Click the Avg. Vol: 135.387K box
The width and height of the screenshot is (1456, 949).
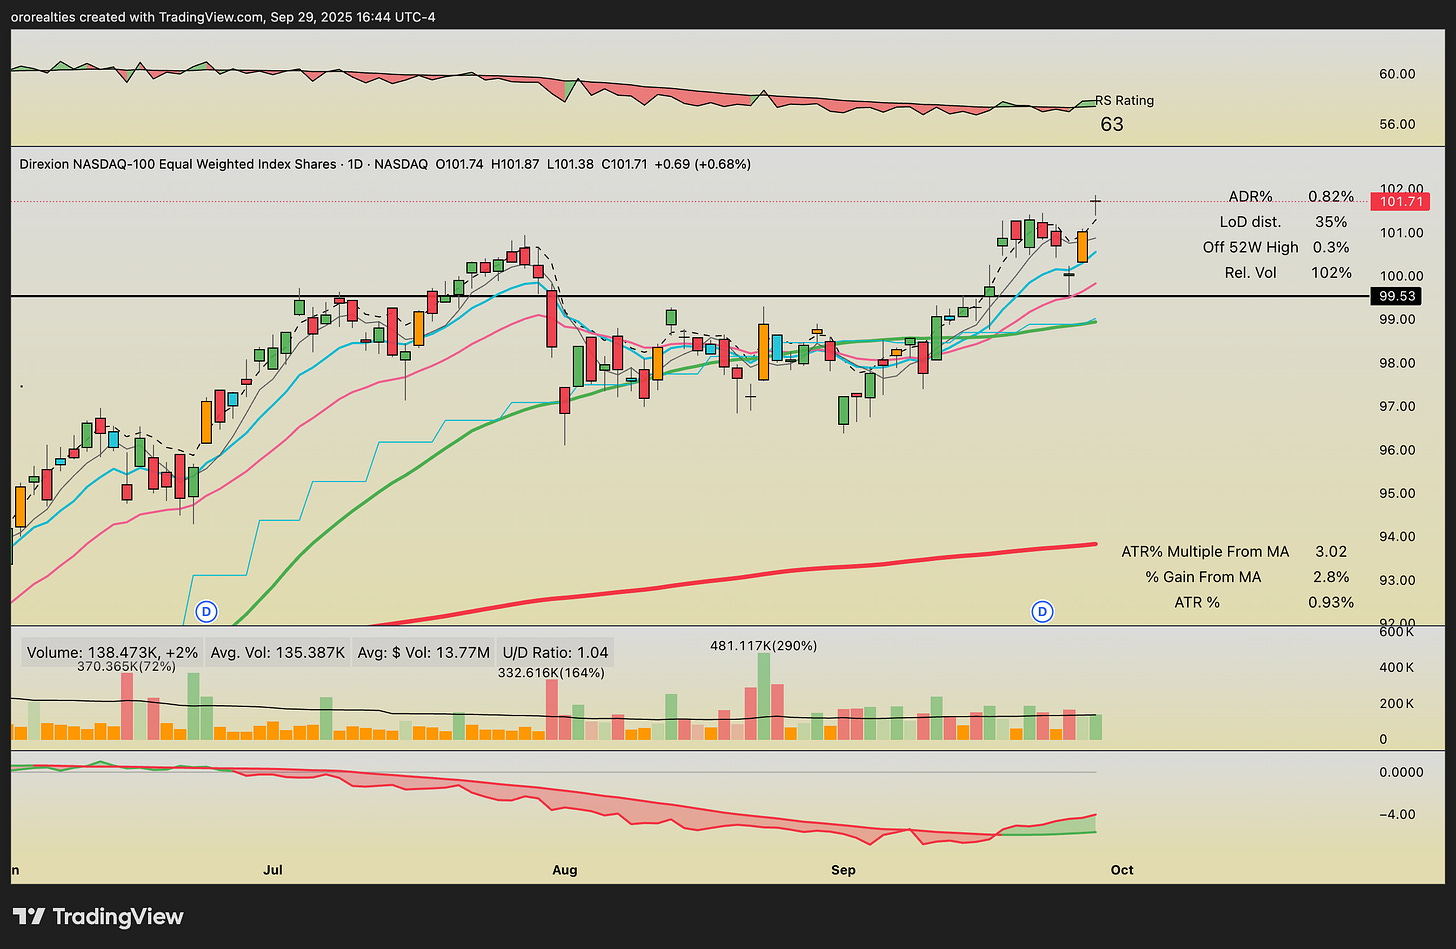[x=277, y=652]
